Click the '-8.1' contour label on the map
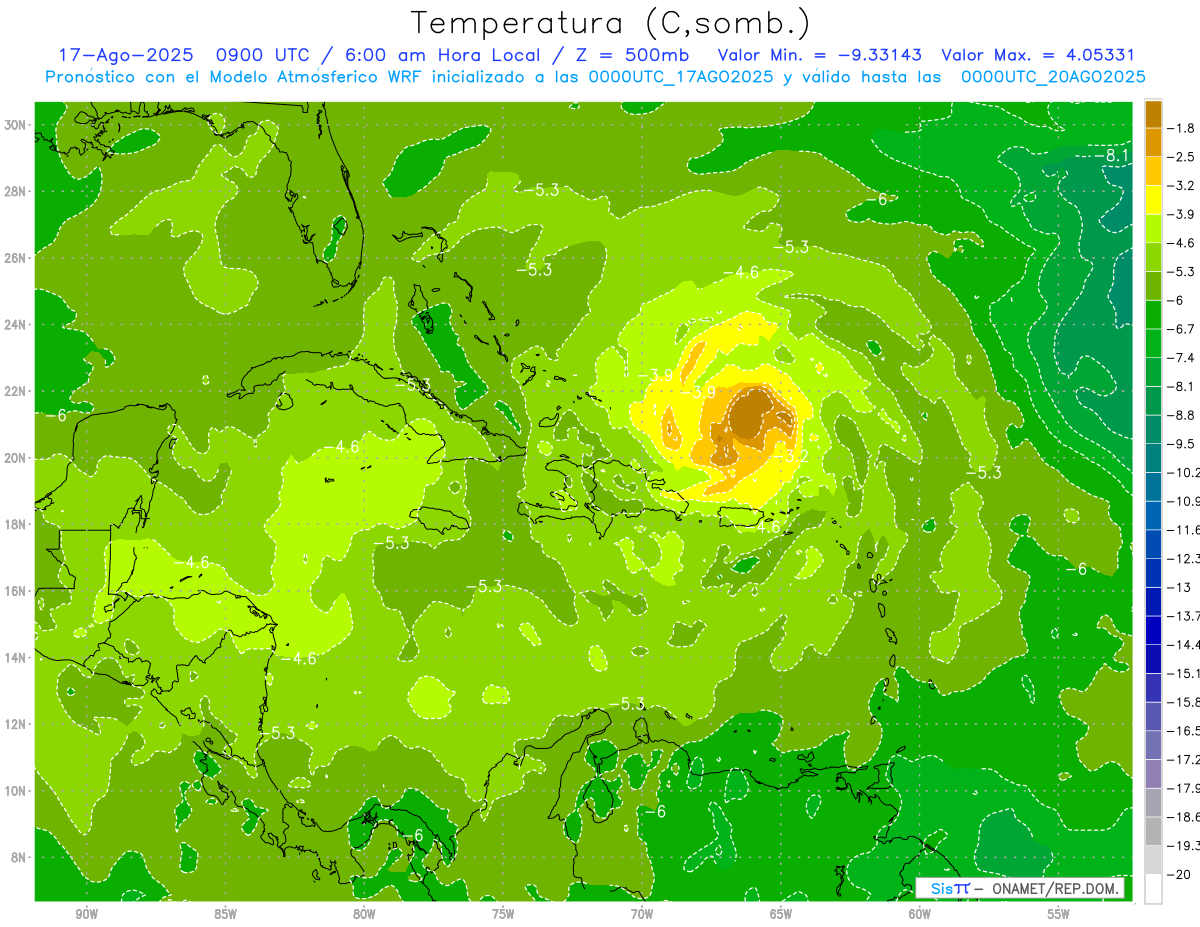Image resolution: width=1200 pixels, height=927 pixels. click(x=1110, y=156)
